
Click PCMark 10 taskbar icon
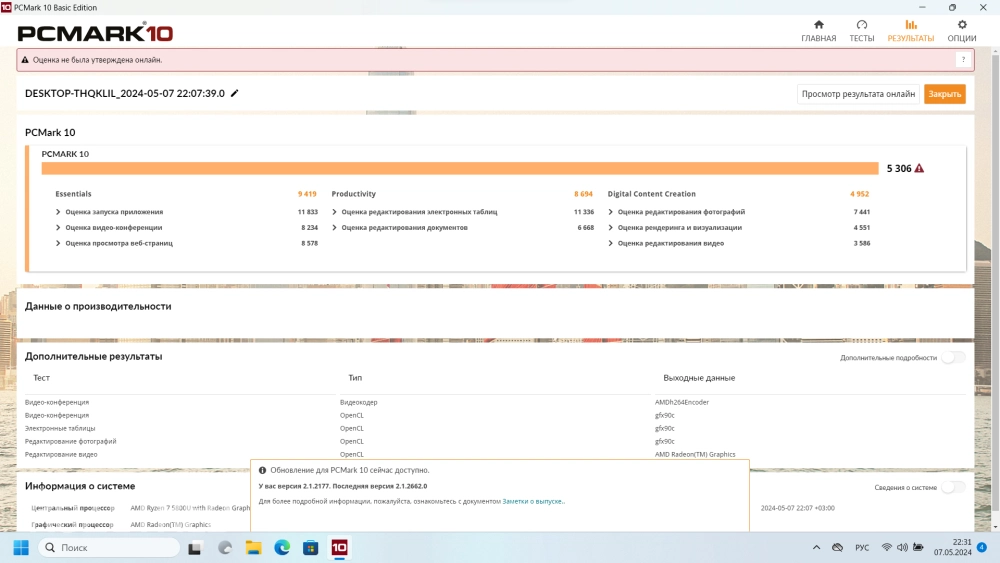click(x=339, y=548)
